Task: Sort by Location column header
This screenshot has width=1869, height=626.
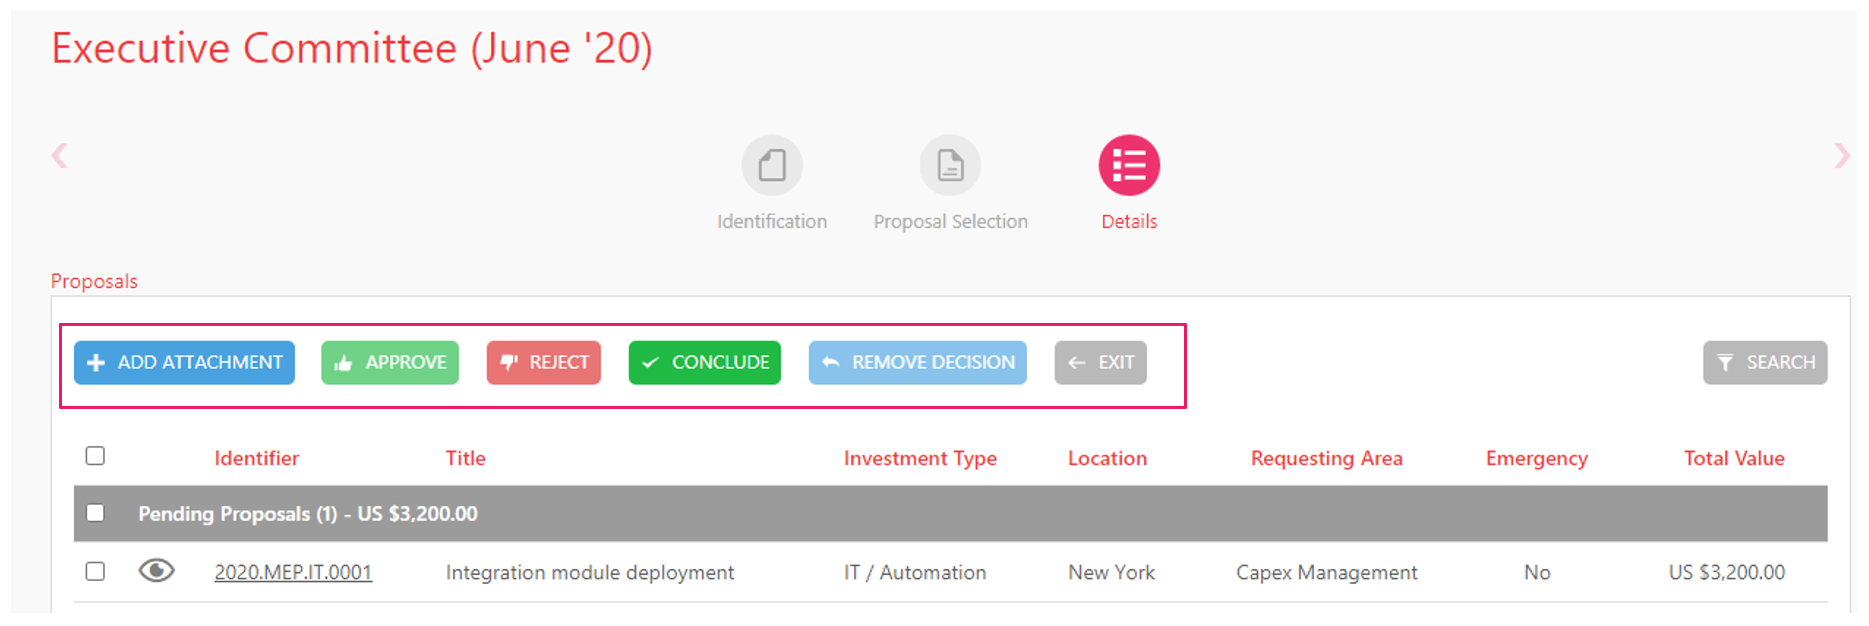Action: point(1107,458)
